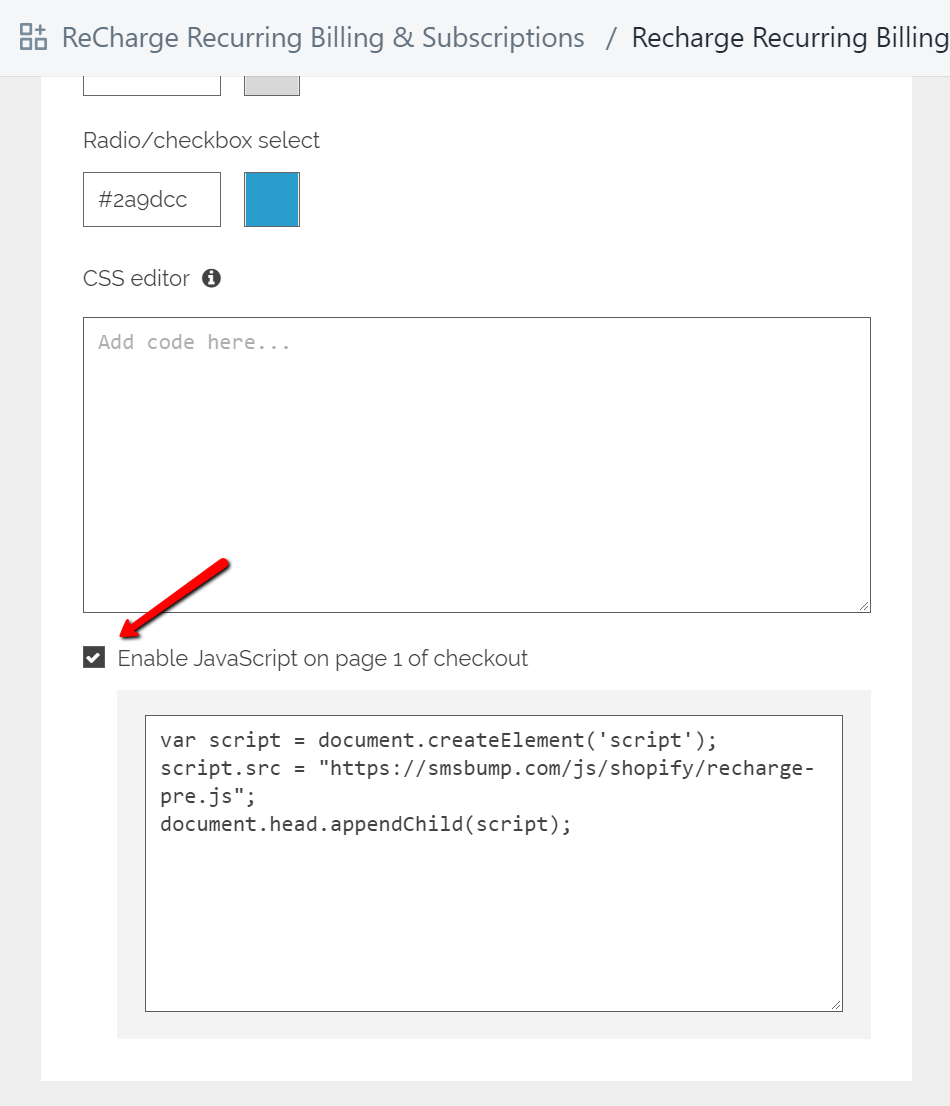The image size is (950, 1106).
Task: Focus the CSS editor text area
Action: [477, 465]
